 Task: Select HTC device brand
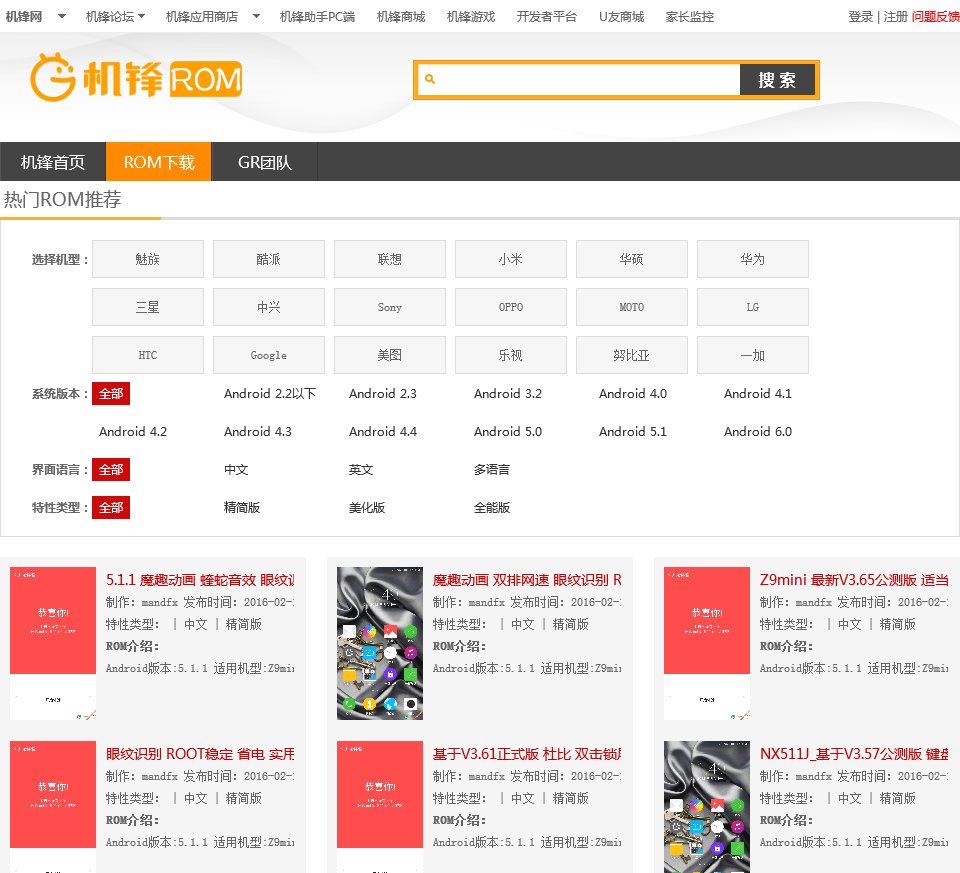point(148,355)
